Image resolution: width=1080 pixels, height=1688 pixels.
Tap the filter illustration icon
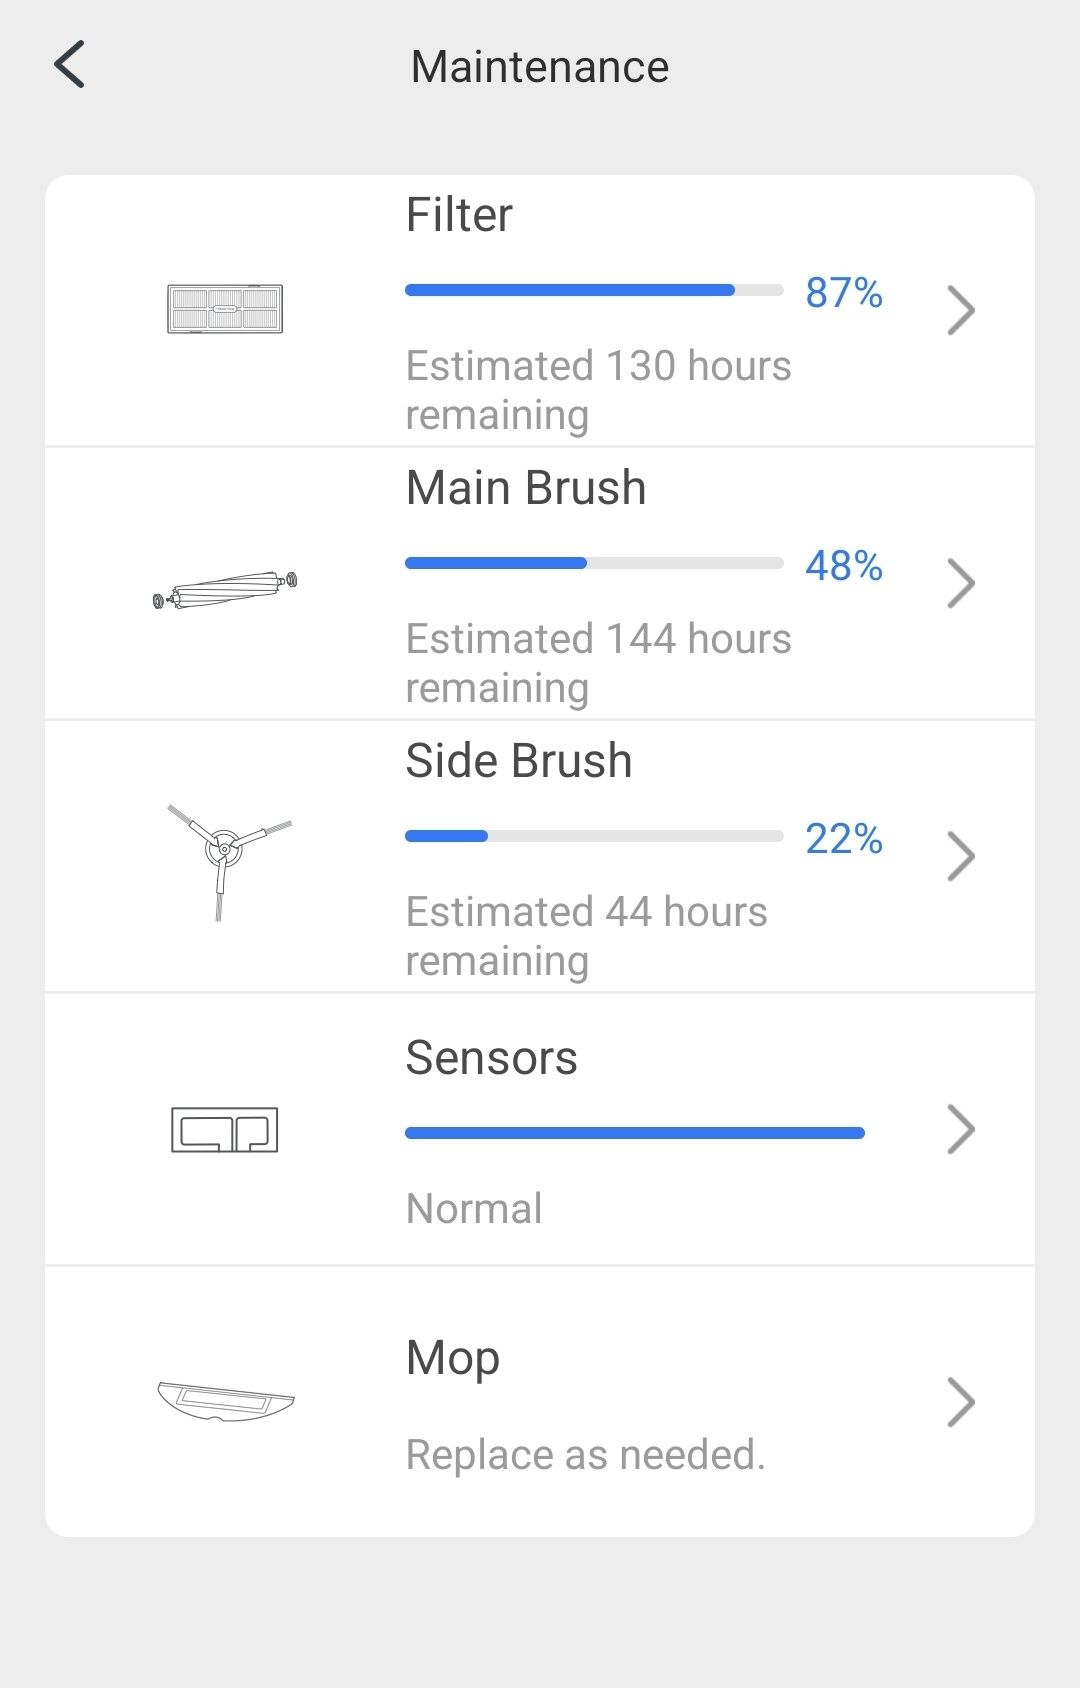point(225,308)
